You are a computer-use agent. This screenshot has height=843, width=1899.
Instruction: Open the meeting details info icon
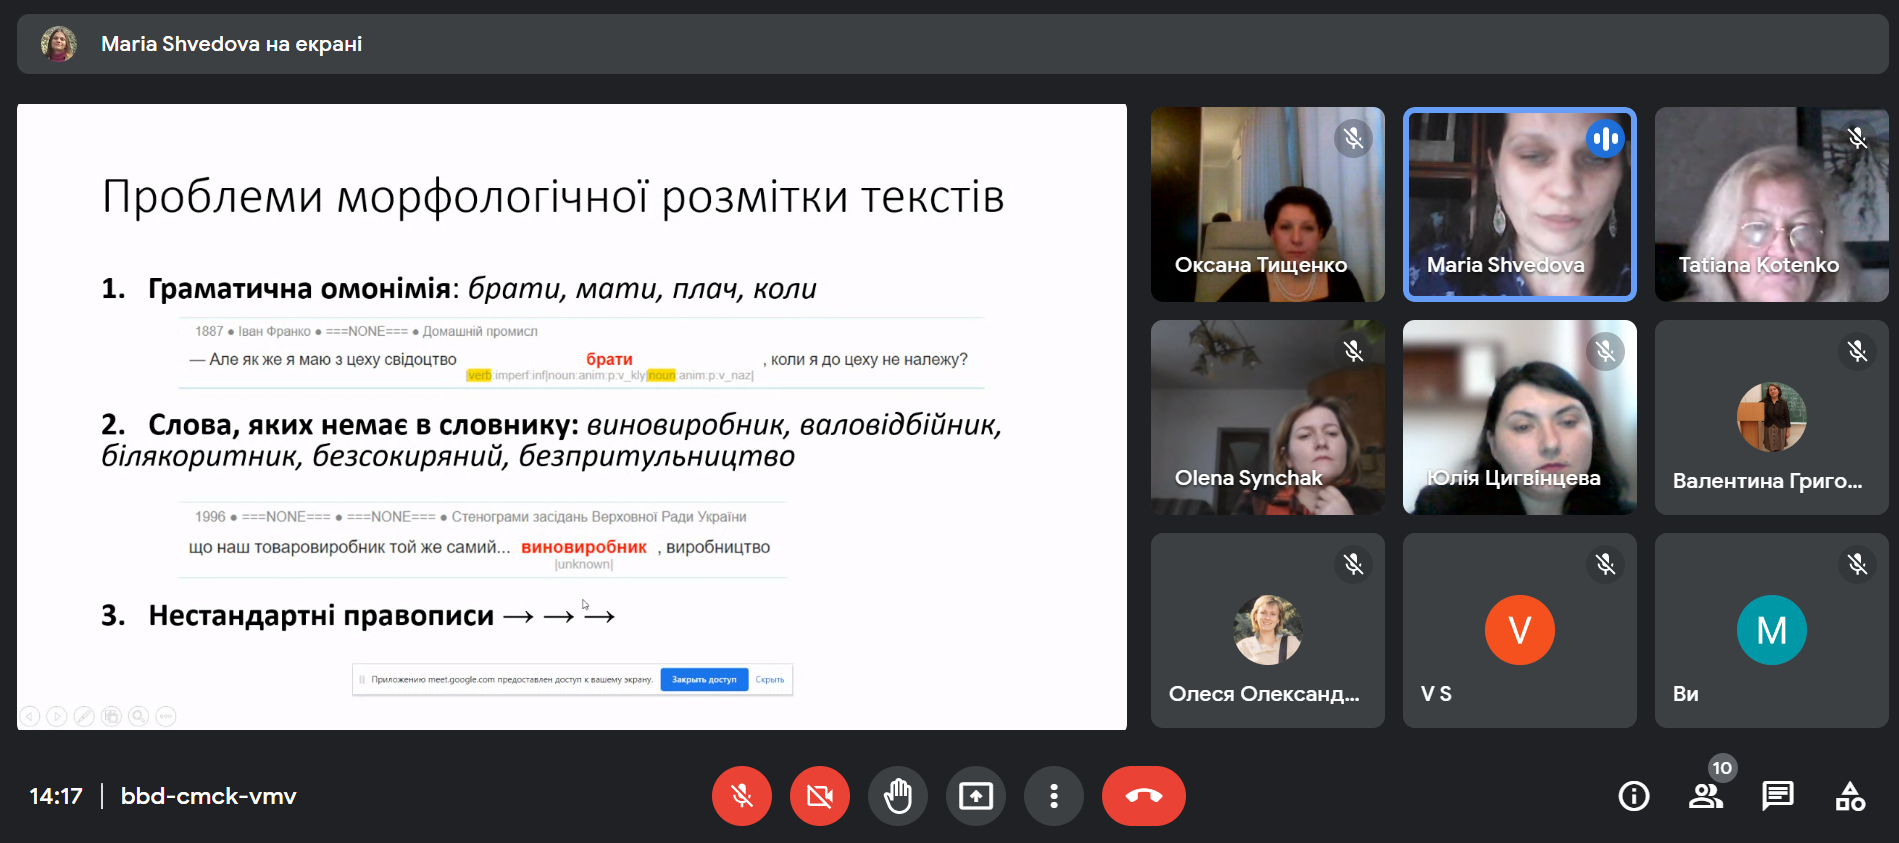tap(1633, 796)
